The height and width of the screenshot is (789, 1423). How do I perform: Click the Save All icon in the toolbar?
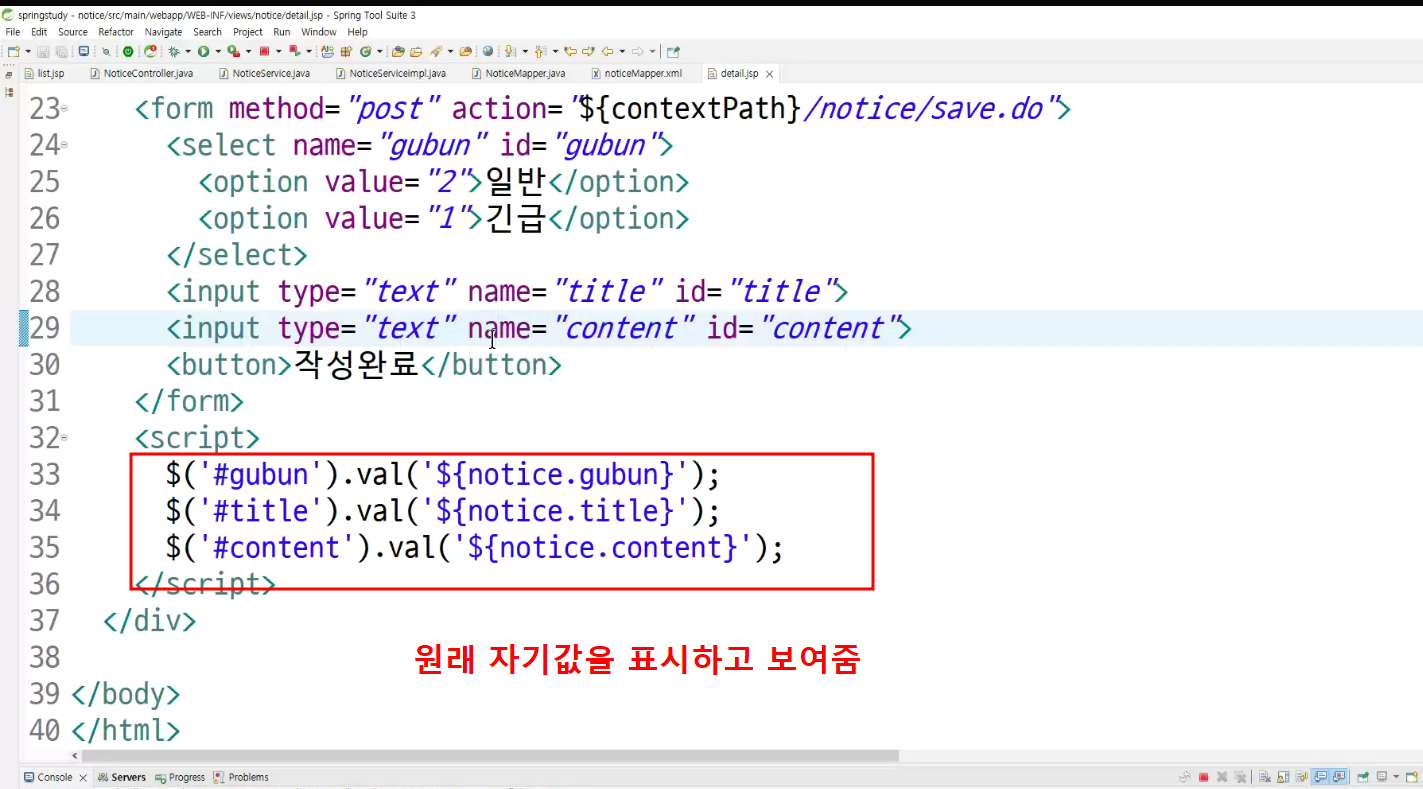[61, 51]
